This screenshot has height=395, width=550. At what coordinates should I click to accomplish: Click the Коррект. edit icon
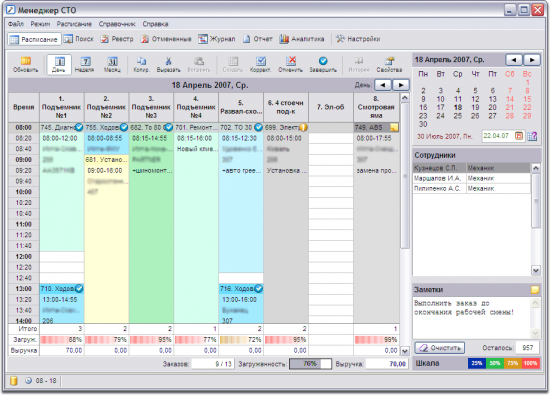pos(260,65)
